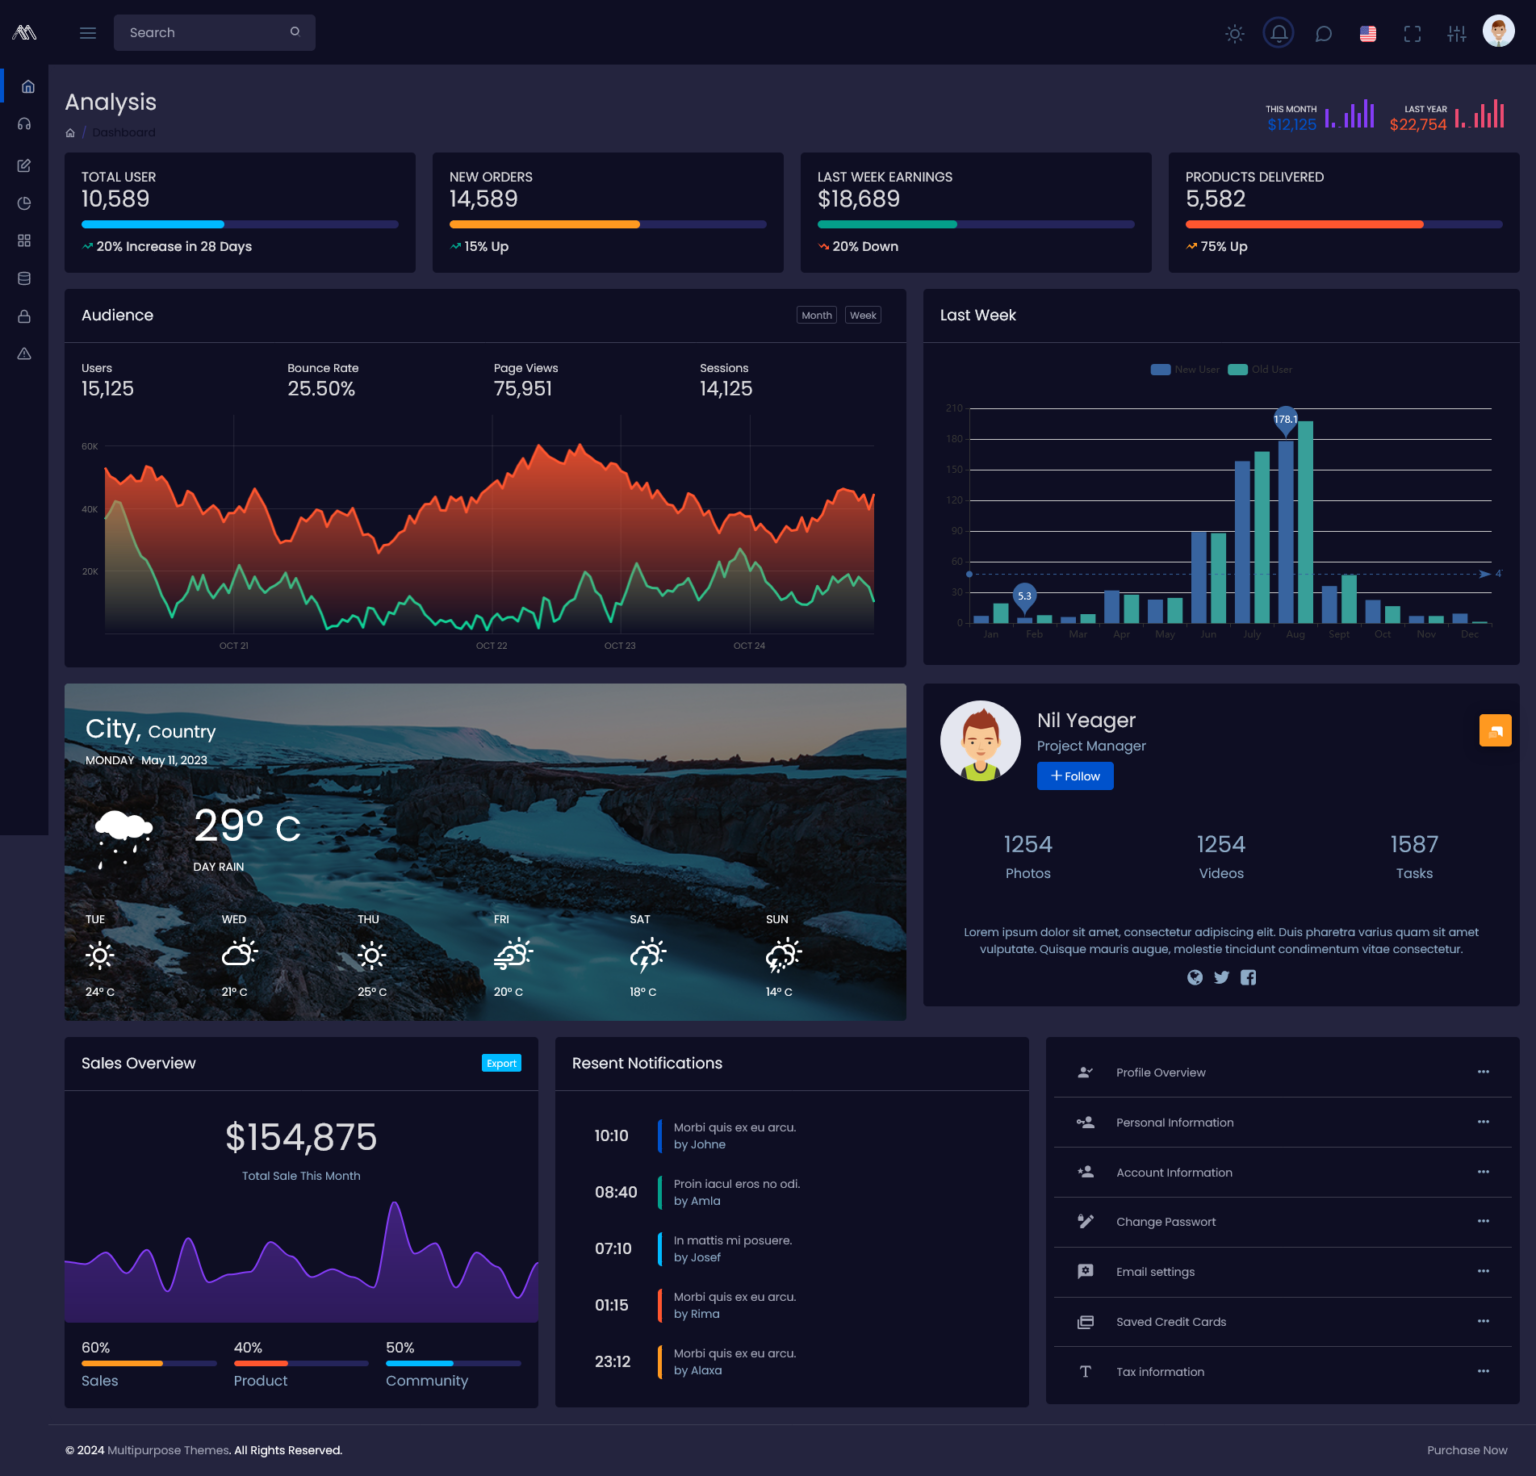1536x1476 pixels.
Task: Enter fullscreen mode via the expand icon
Action: pyautogui.click(x=1412, y=32)
